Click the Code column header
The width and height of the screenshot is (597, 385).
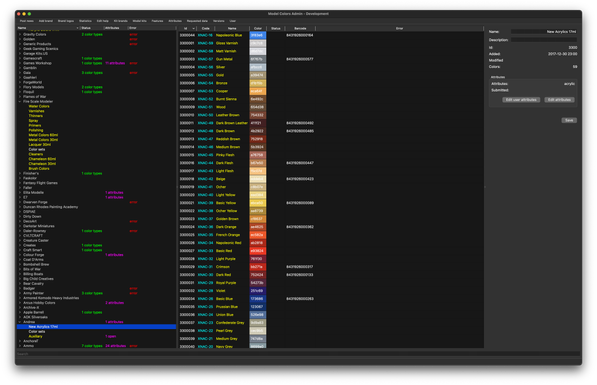[x=206, y=29]
